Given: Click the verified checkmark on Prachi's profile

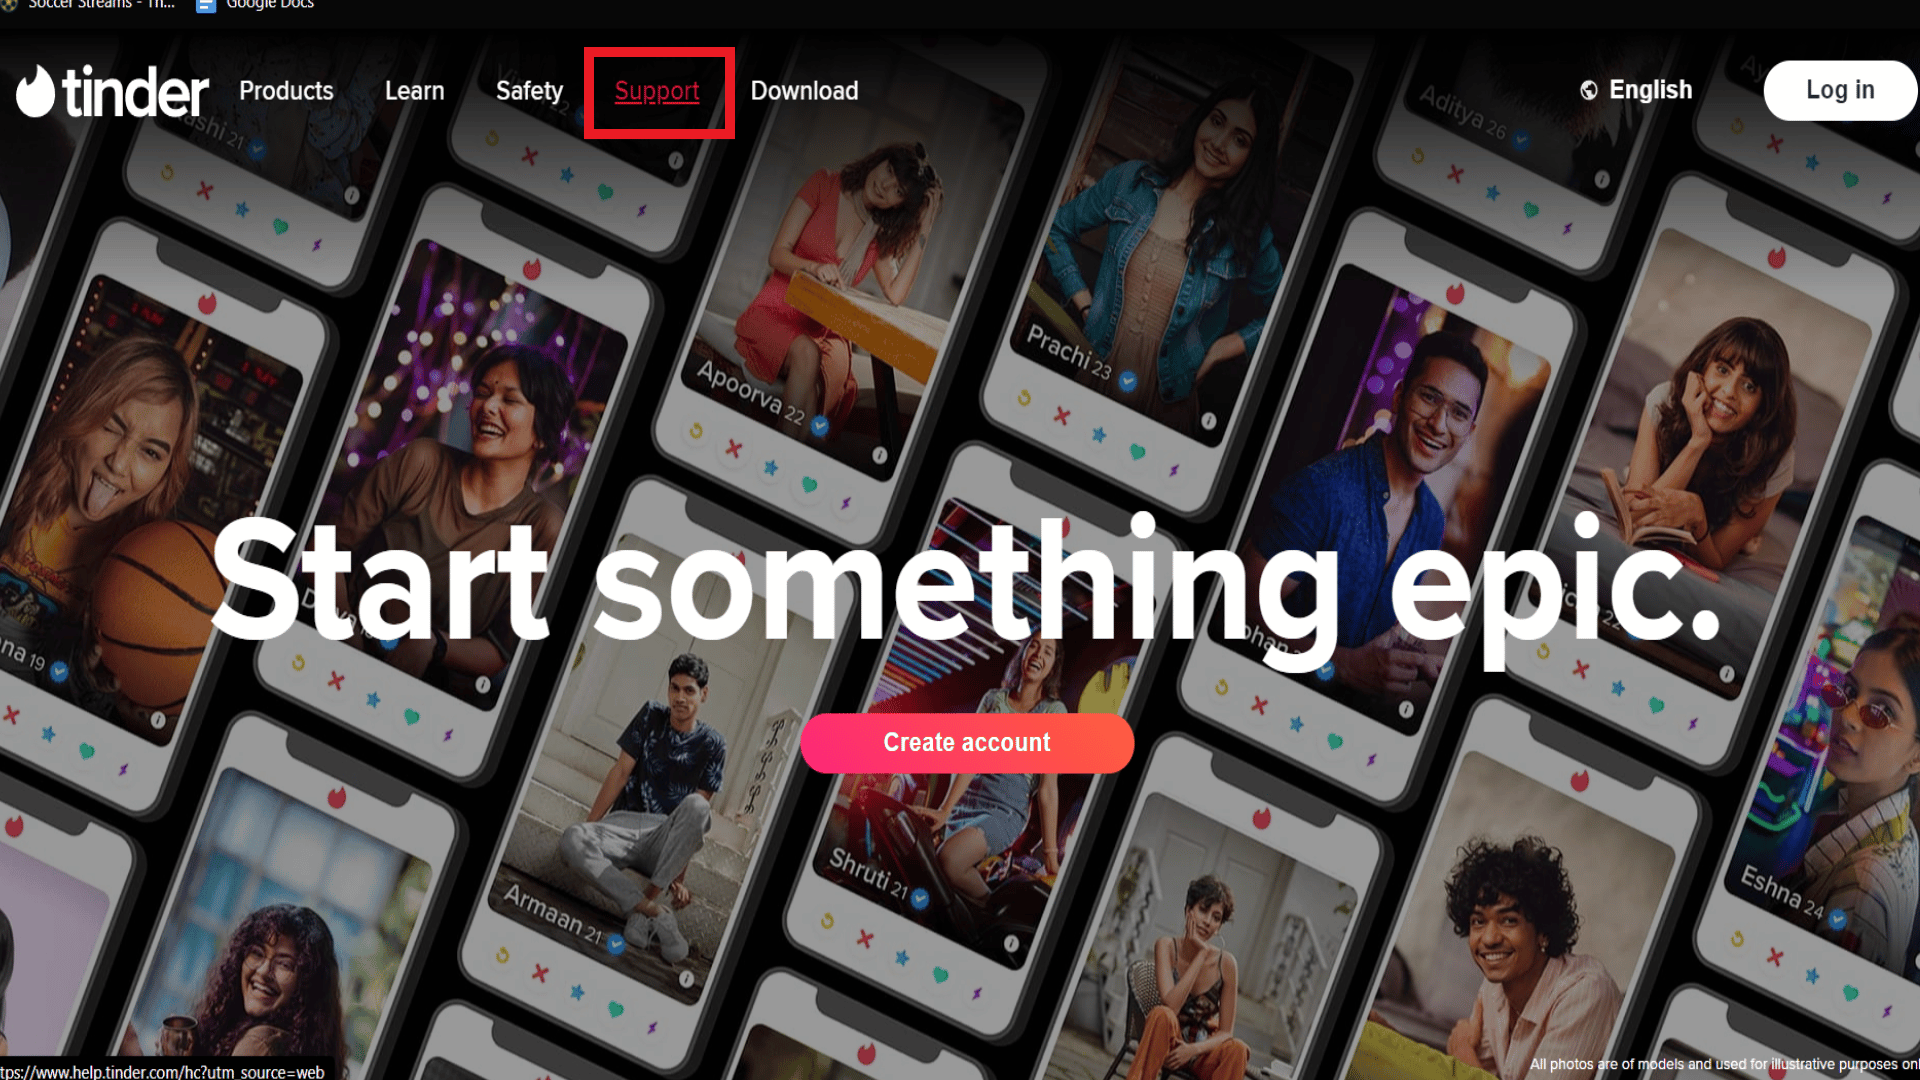Looking at the screenshot, I should 1127,380.
